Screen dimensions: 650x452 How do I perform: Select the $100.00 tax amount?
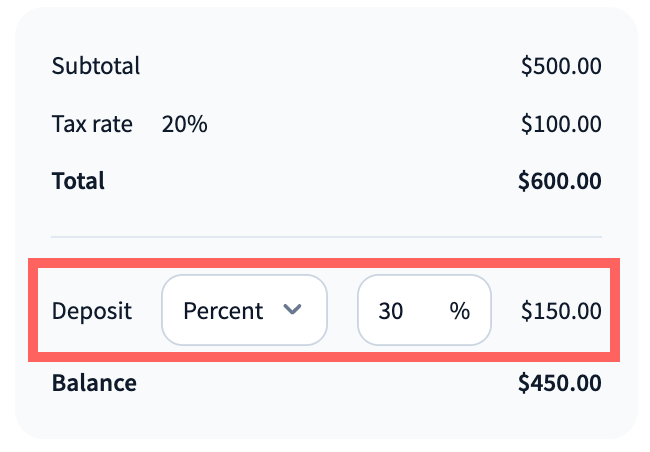coord(561,125)
